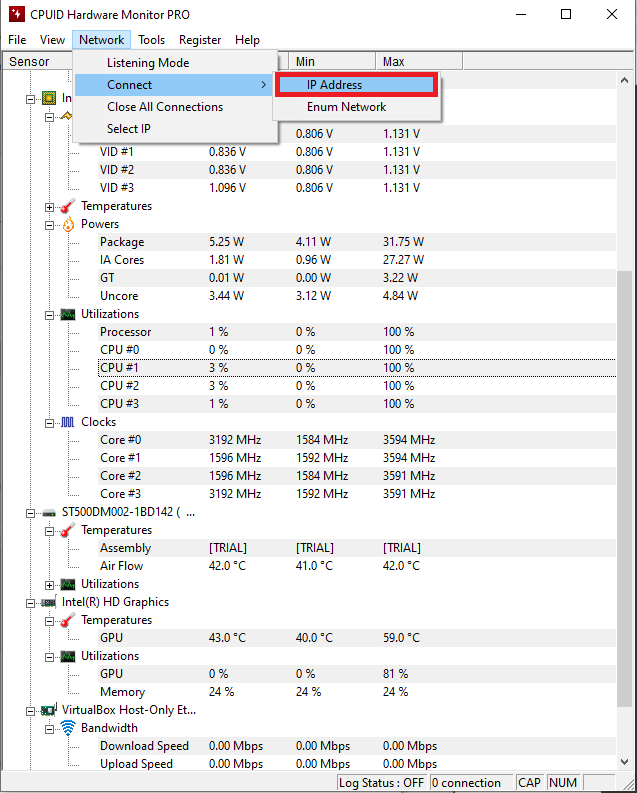Click the CAP status indicator

tap(529, 783)
